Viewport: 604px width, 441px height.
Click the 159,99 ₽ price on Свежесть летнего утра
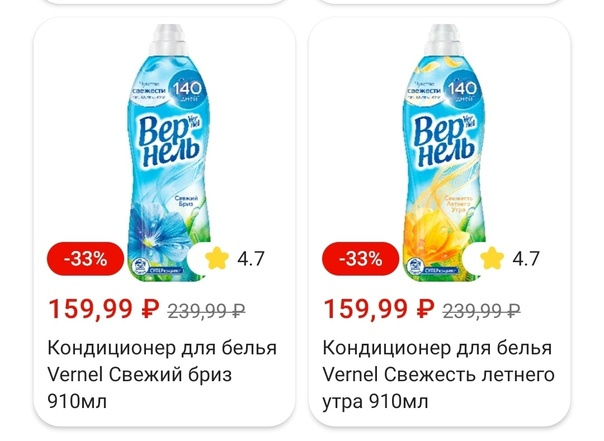[378, 309]
